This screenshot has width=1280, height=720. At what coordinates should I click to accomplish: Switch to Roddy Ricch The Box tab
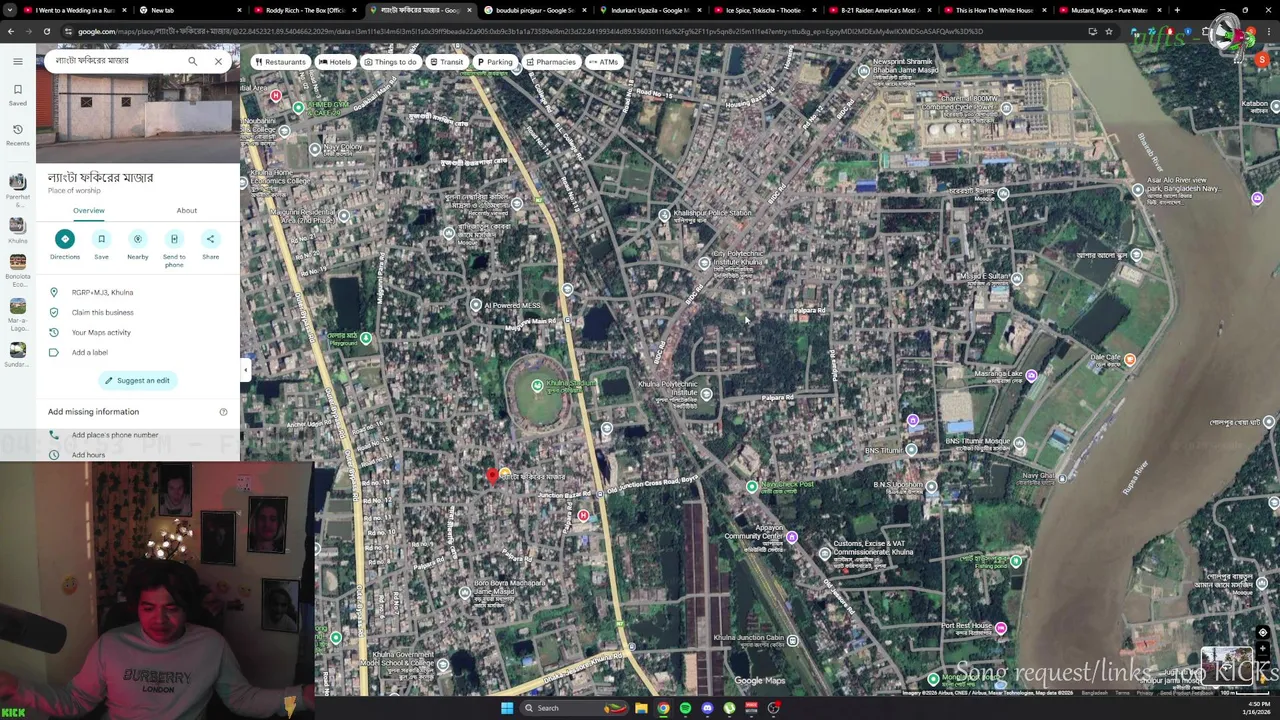pyautogui.click(x=305, y=10)
